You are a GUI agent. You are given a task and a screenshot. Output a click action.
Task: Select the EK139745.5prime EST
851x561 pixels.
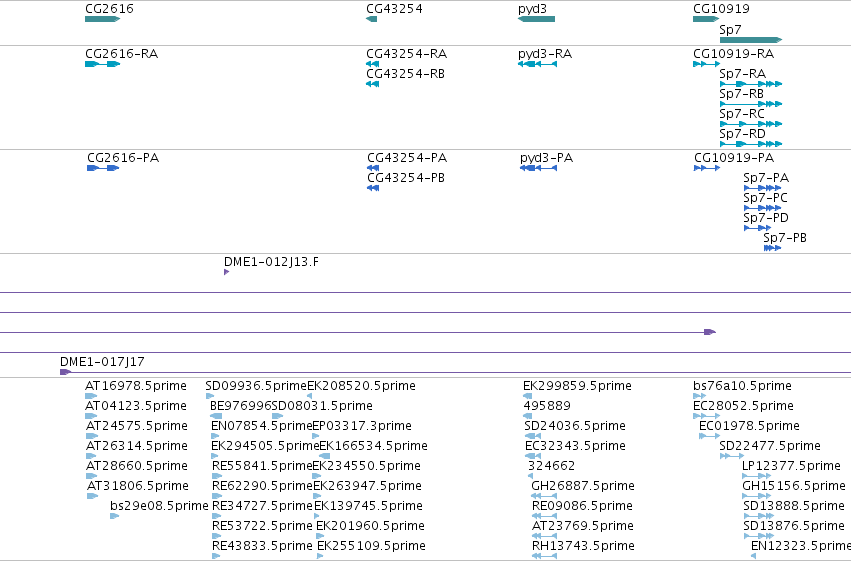318,516
